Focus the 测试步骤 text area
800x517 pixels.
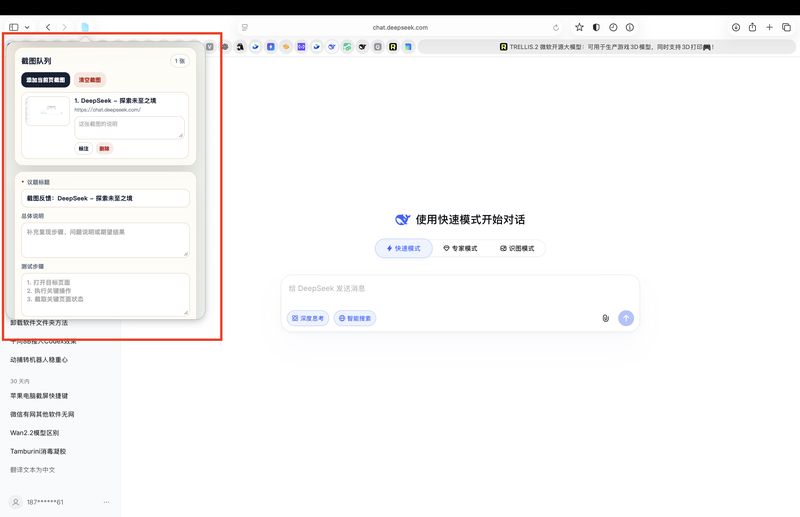[105, 294]
